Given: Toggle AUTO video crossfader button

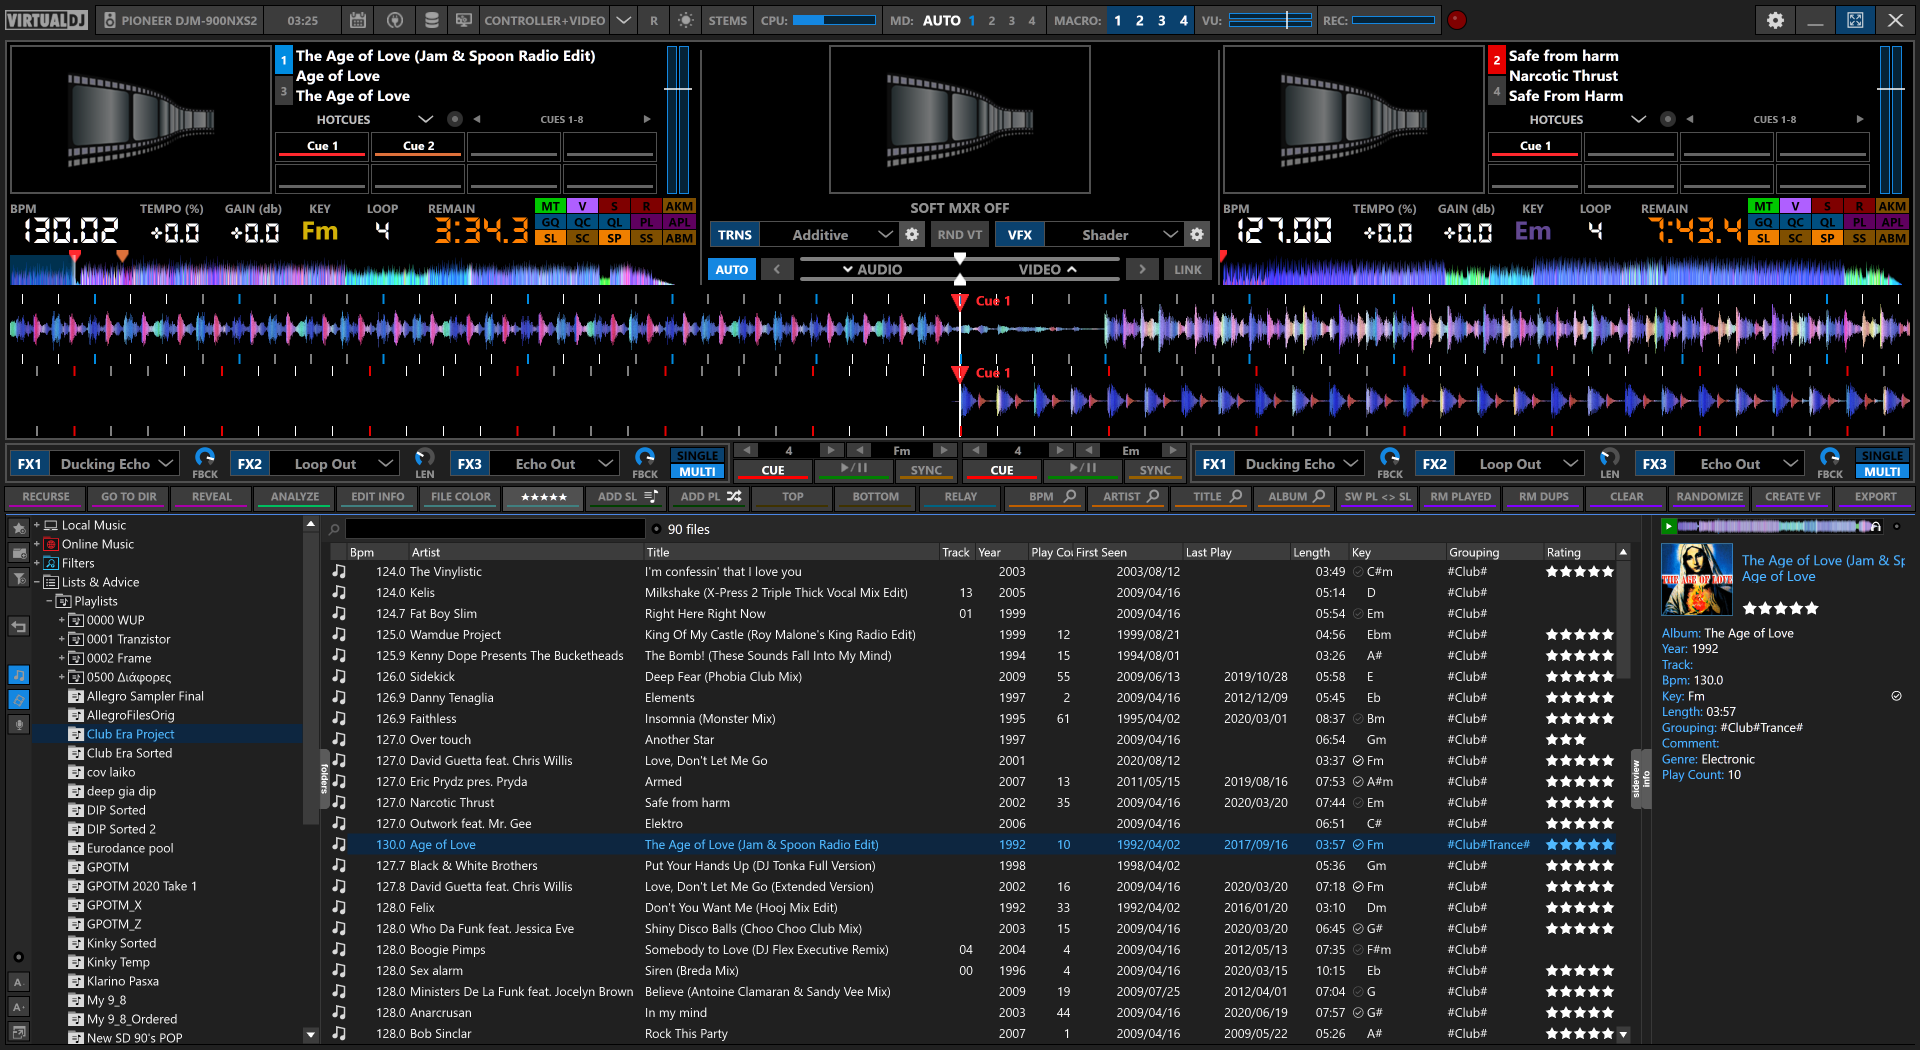Looking at the screenshot, I should [x=731, y=269].
